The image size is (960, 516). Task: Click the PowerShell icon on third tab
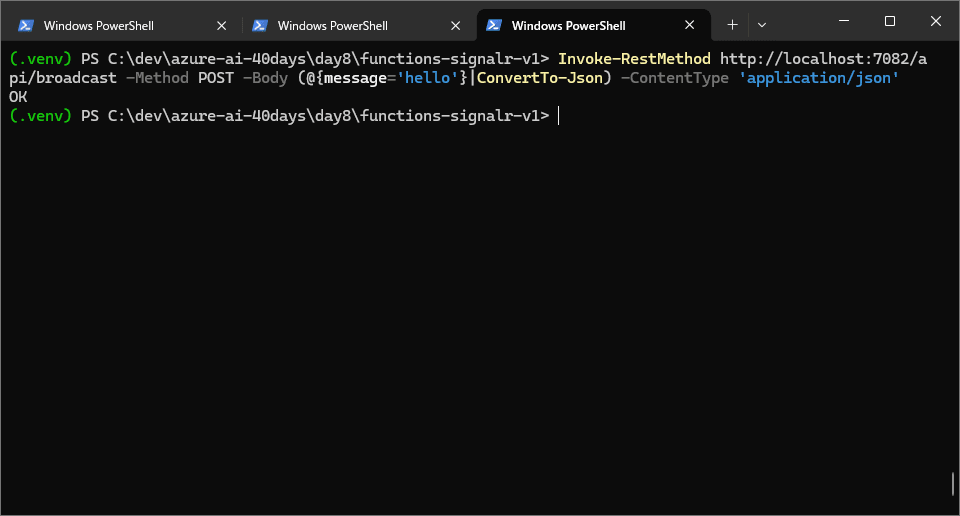click(x=493, y=25)
